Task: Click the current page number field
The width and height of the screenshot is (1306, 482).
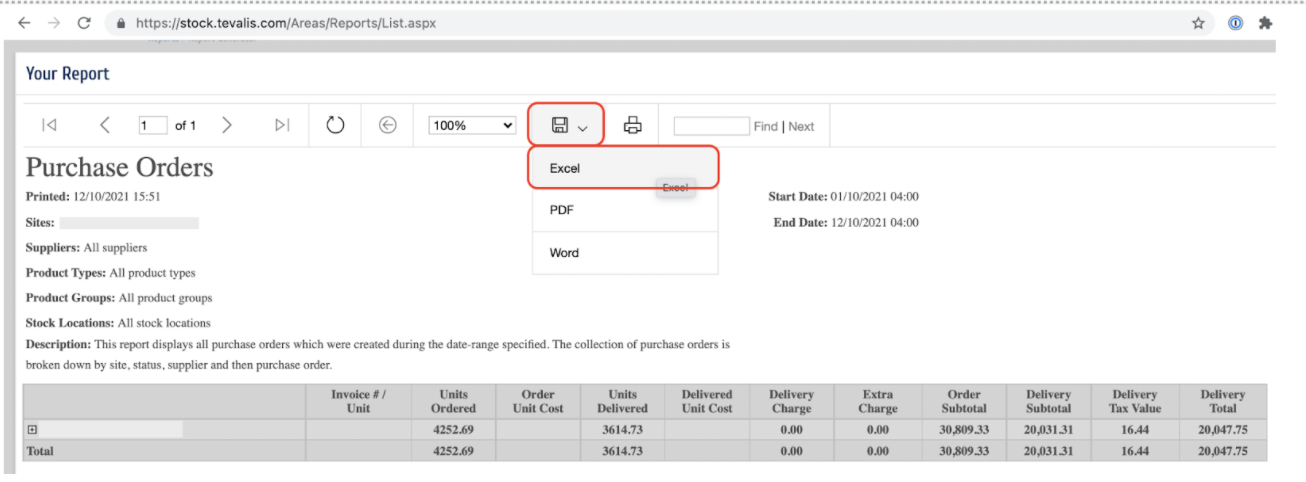Action: coord(153,125)
